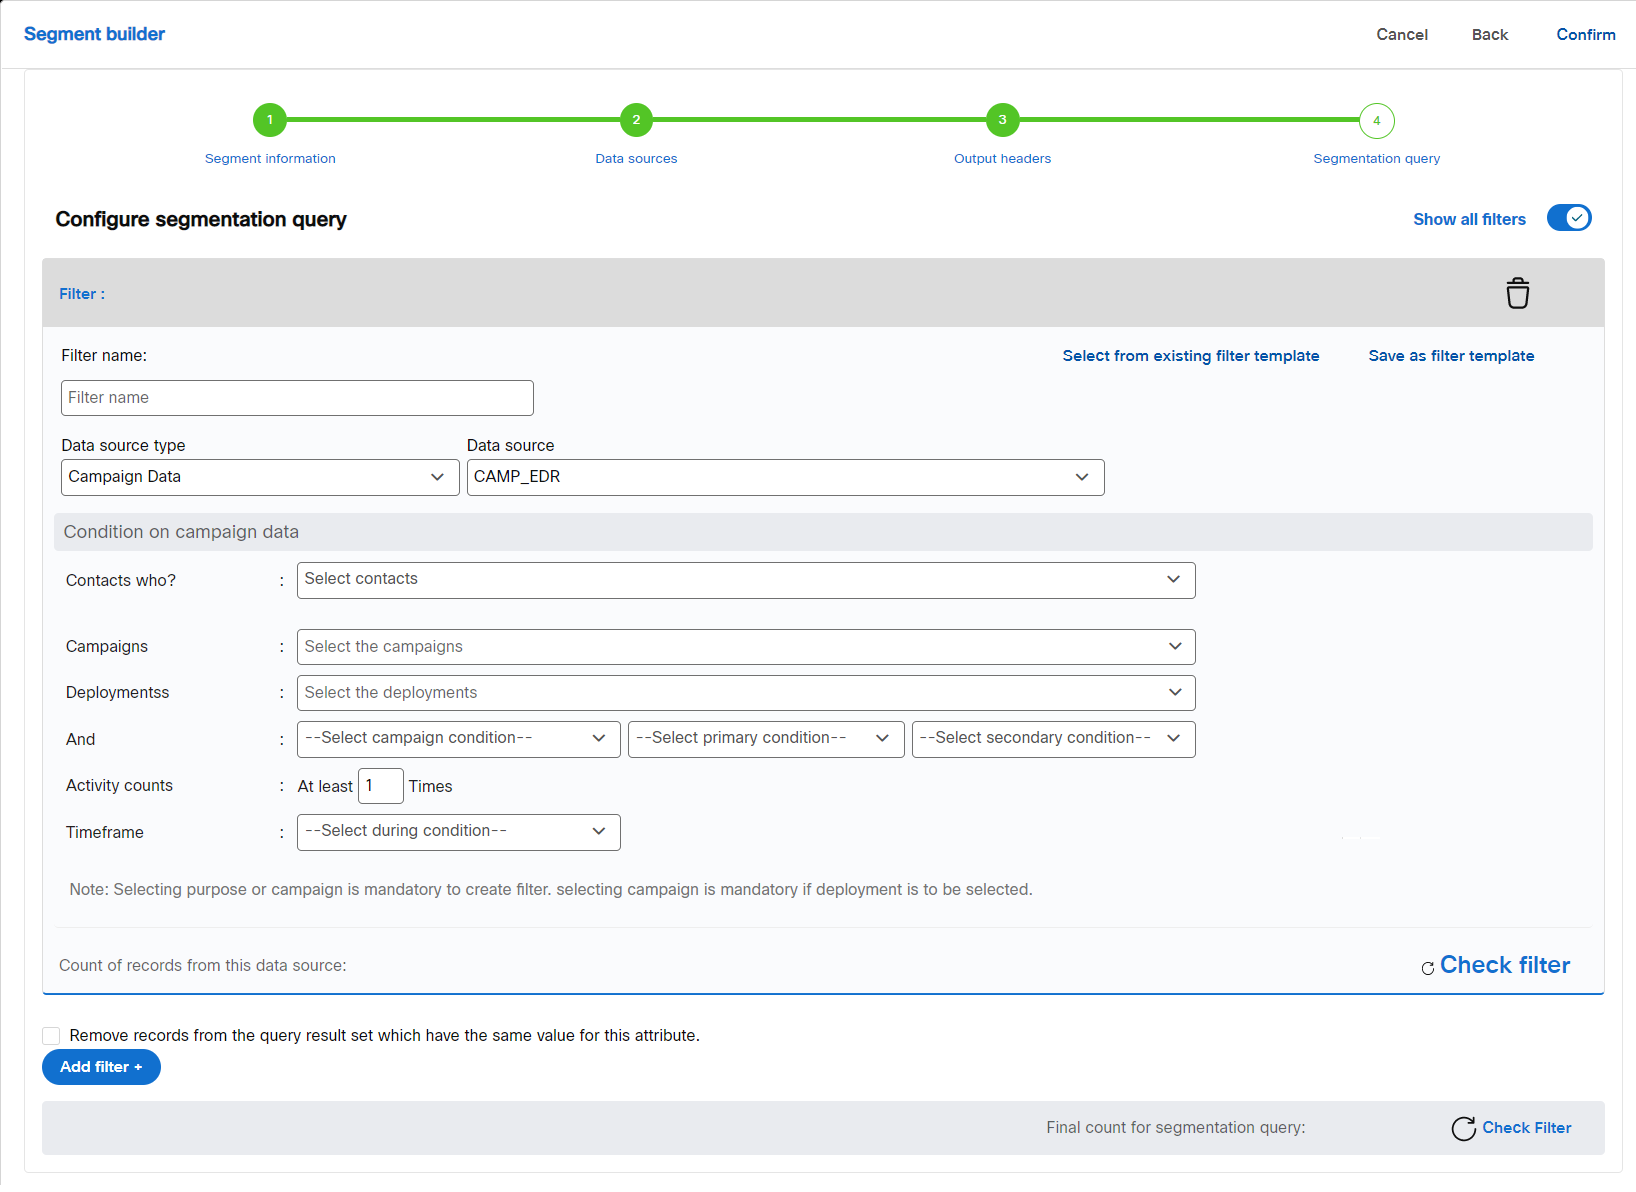Open Data source type dropdown
The image size is (1636, 1192).
[260, 477]
